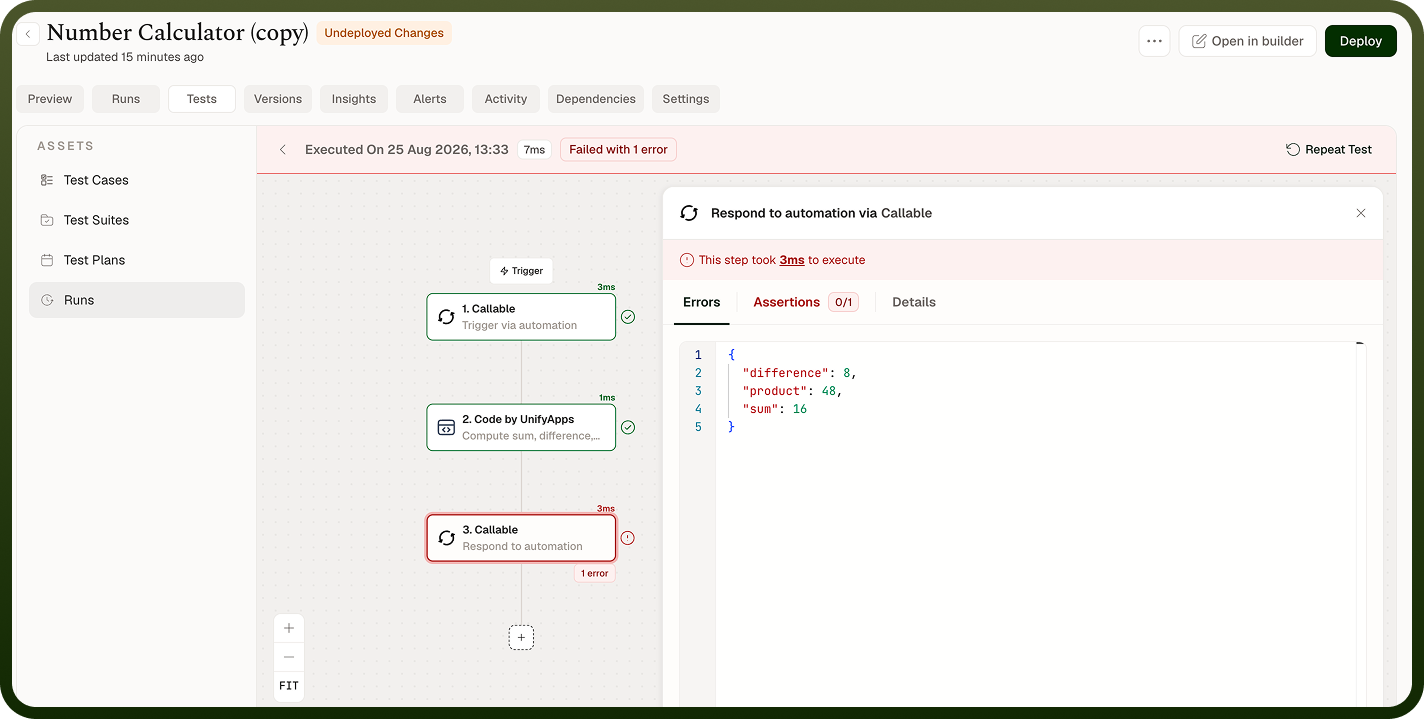Select Test Plans in Assets sidebar
This screenshot has width=1424, height=719.
pyautogui.click(x=137, y=260)
